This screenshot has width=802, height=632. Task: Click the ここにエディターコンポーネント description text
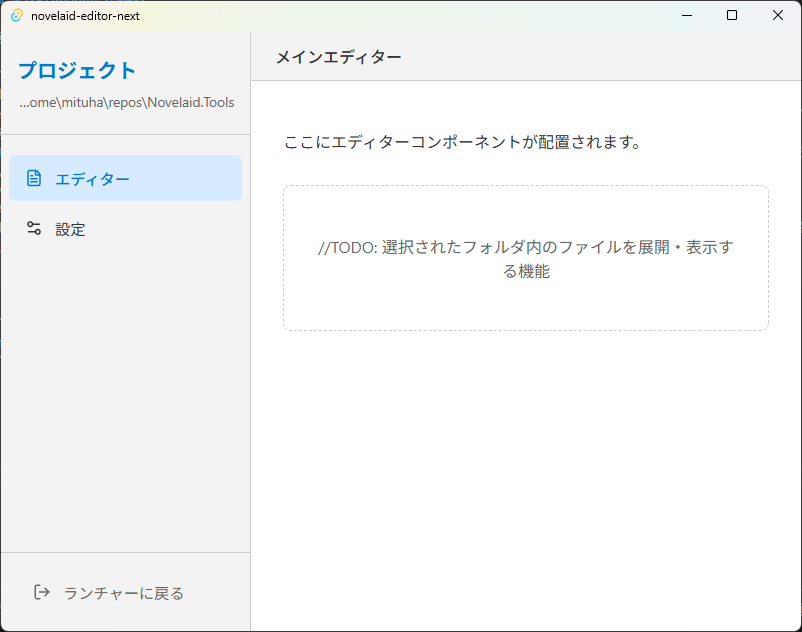pos(462,142)
